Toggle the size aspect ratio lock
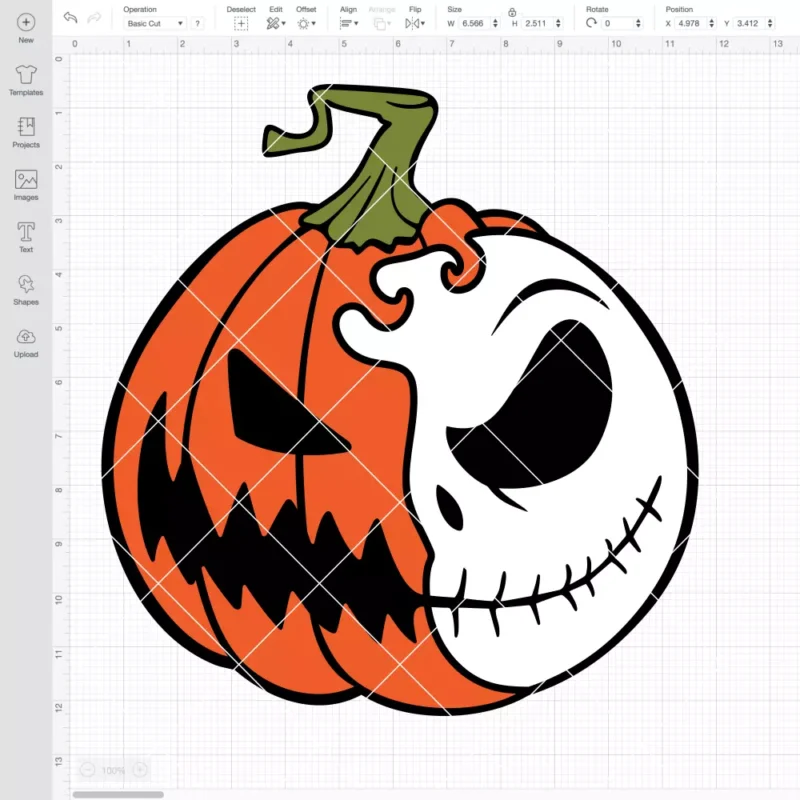 (512, 12)
